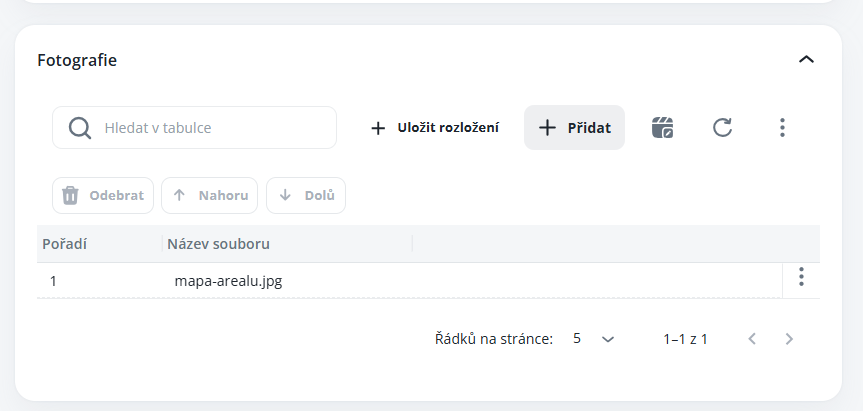Select the row 'mapa-arealu.jpg'
863x411 pixels.
point(228,281)
